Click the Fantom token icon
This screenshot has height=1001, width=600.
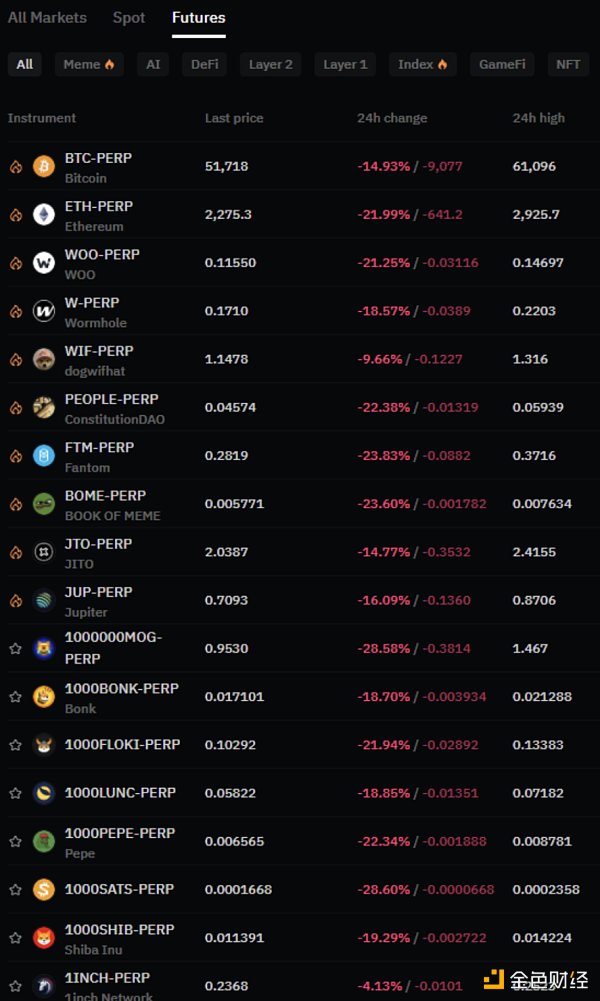[x=44, y=456]
